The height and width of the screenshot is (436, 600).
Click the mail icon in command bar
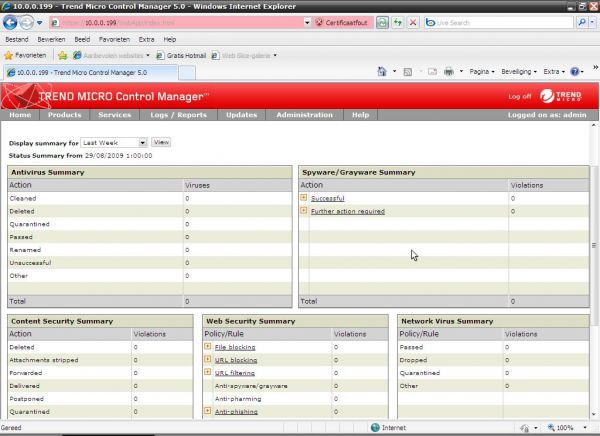432,72
